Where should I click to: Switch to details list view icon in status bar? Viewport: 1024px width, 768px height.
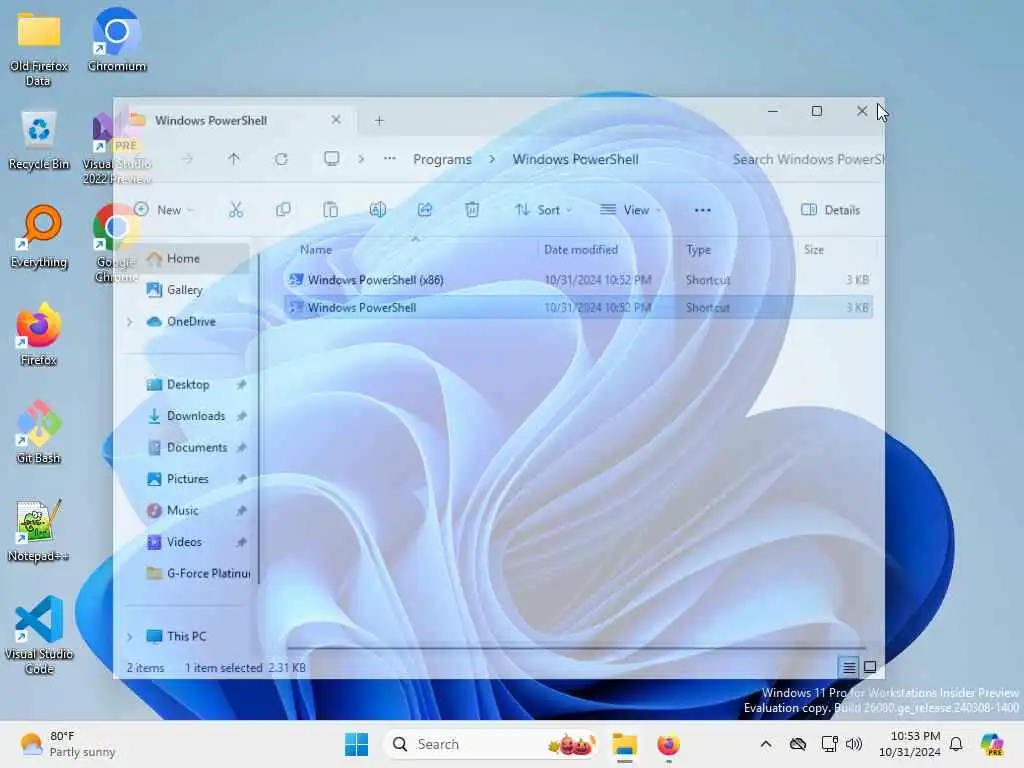[849, 667]
